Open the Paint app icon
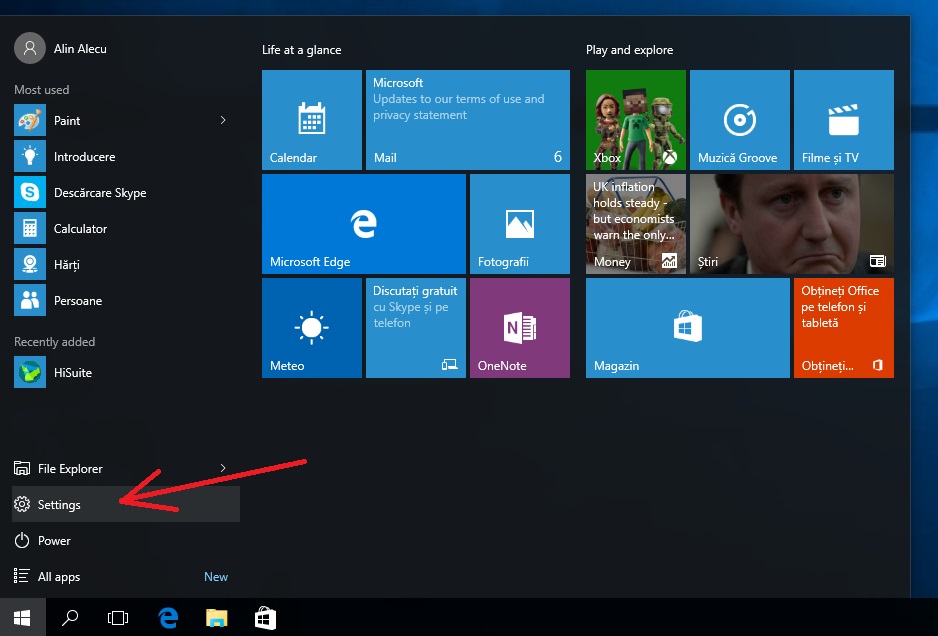938x636 pixels. click(x=30, y=120)
